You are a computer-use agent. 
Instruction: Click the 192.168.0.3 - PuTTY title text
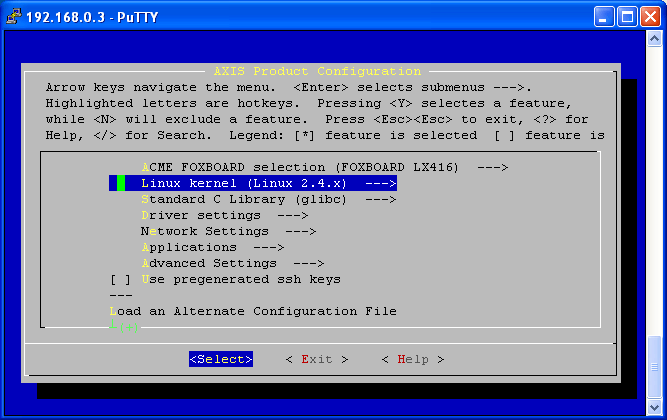click(92, 17)
